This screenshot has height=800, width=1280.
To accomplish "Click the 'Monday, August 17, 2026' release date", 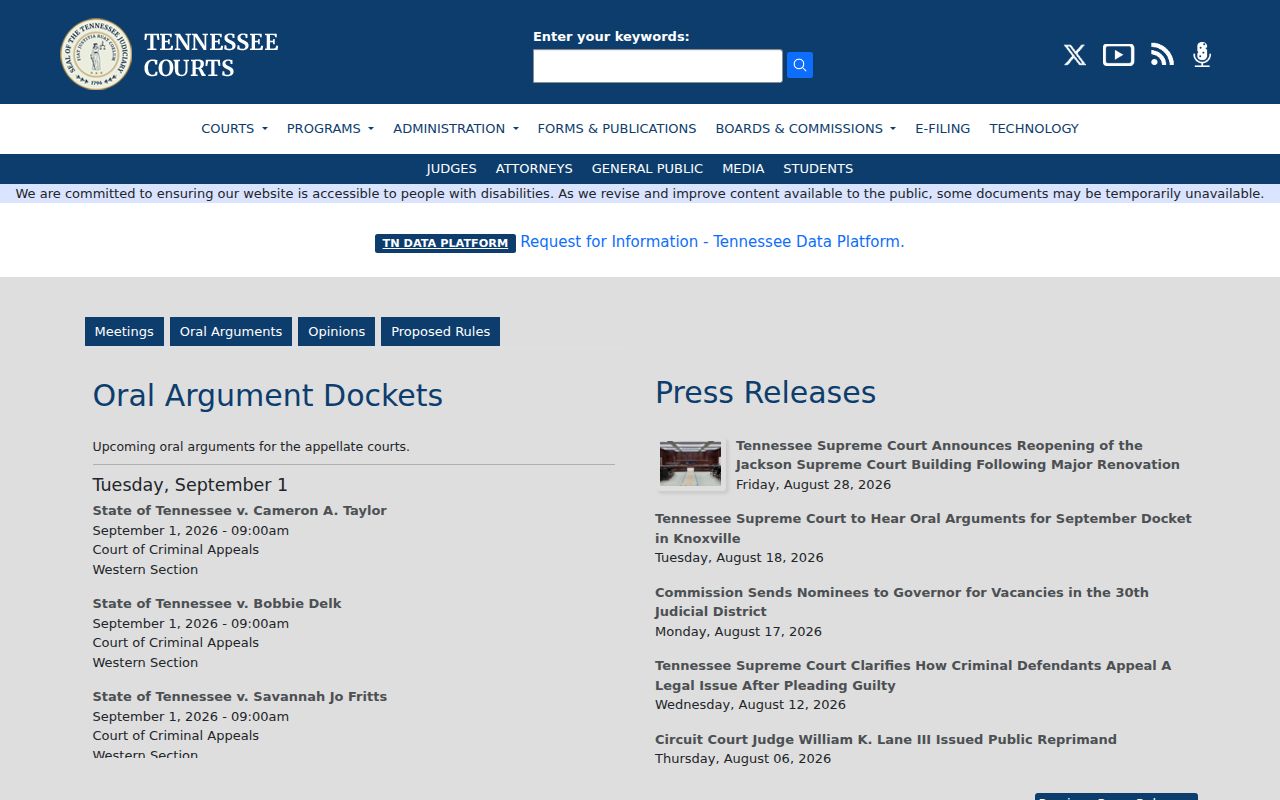I will click(738, 632).
